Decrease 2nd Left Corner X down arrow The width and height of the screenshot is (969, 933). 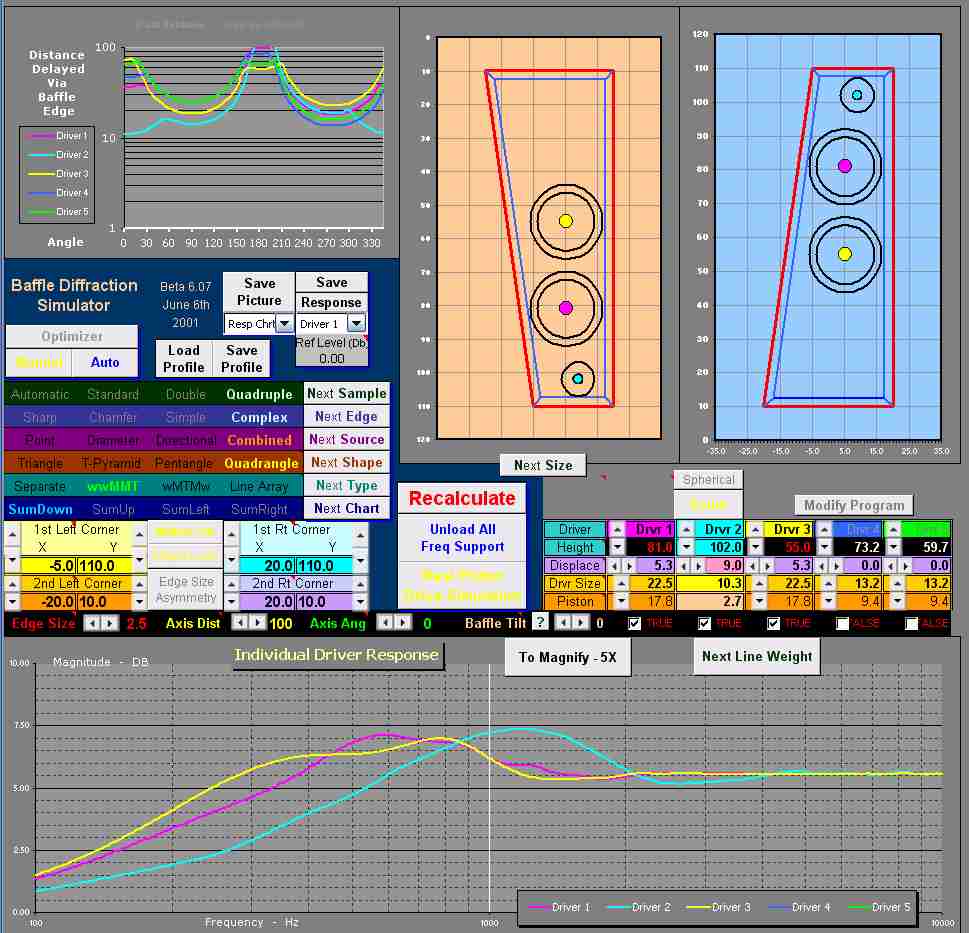pos(12,601)
